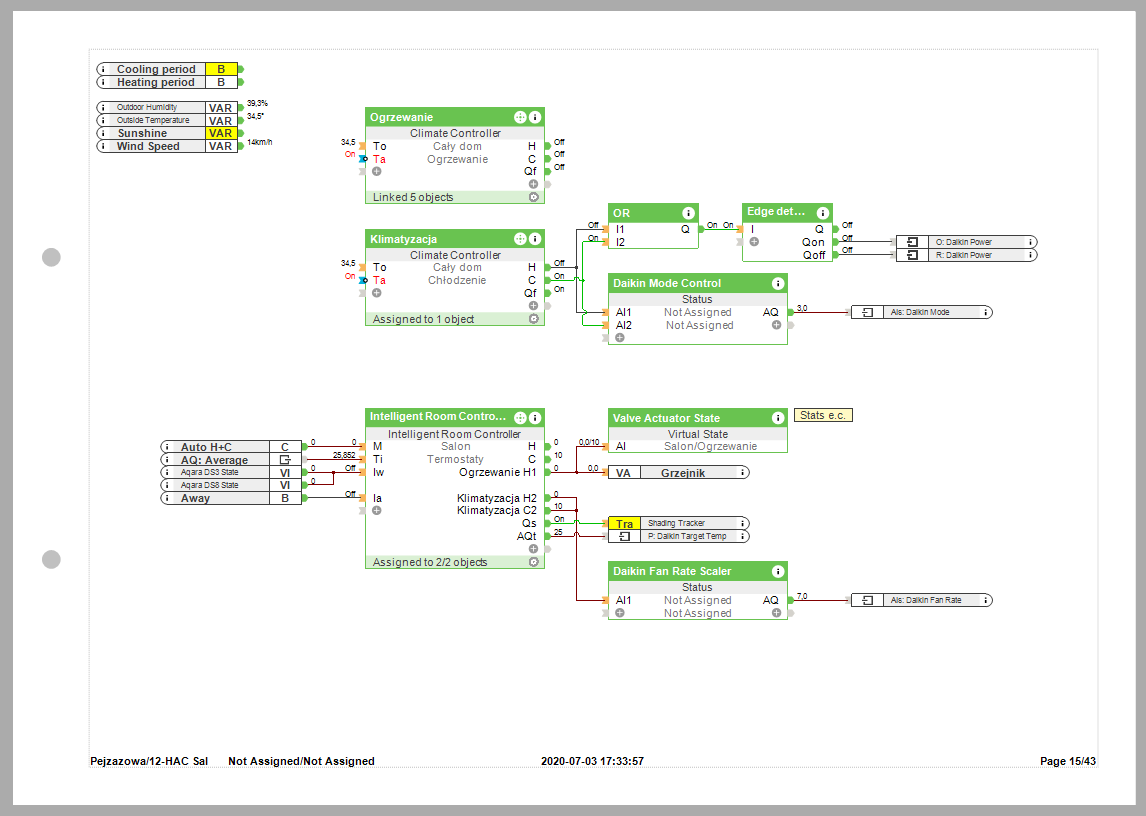Click info icon of Auto H+C input
Viewport: 1146px width, 816px height.
167,447
